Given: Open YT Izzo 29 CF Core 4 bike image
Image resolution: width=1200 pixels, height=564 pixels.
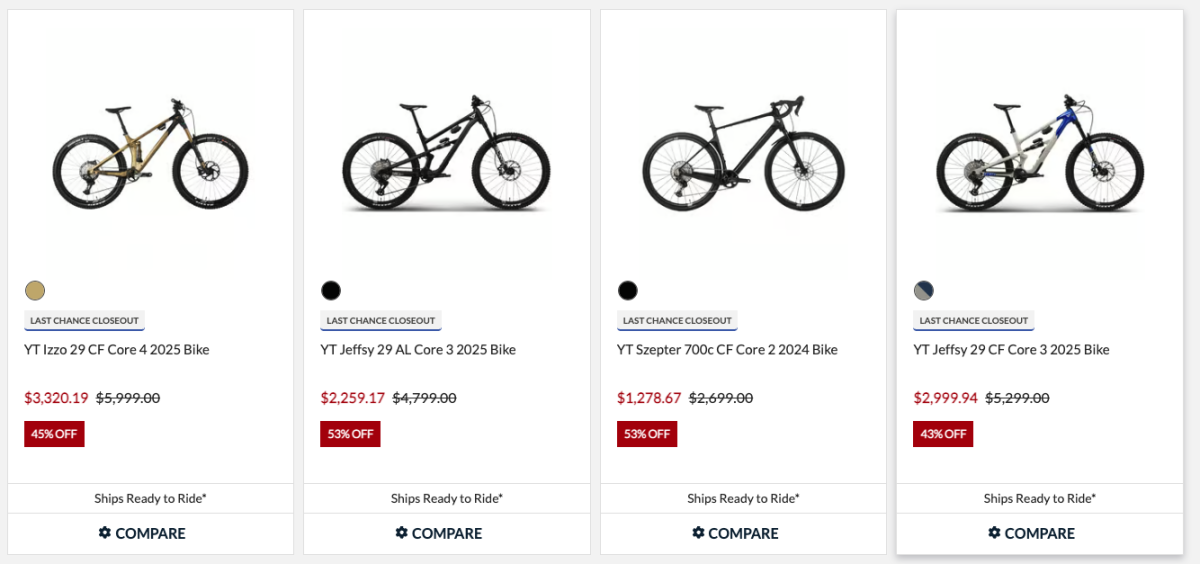Looking at the screenshot, I should (x=150, y=155).
